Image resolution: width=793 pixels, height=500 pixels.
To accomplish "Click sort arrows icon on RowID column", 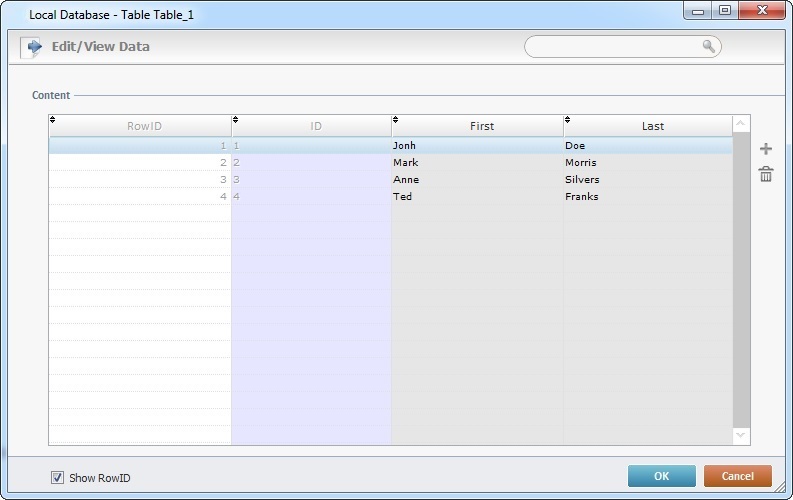I will [x=53, y=119].
